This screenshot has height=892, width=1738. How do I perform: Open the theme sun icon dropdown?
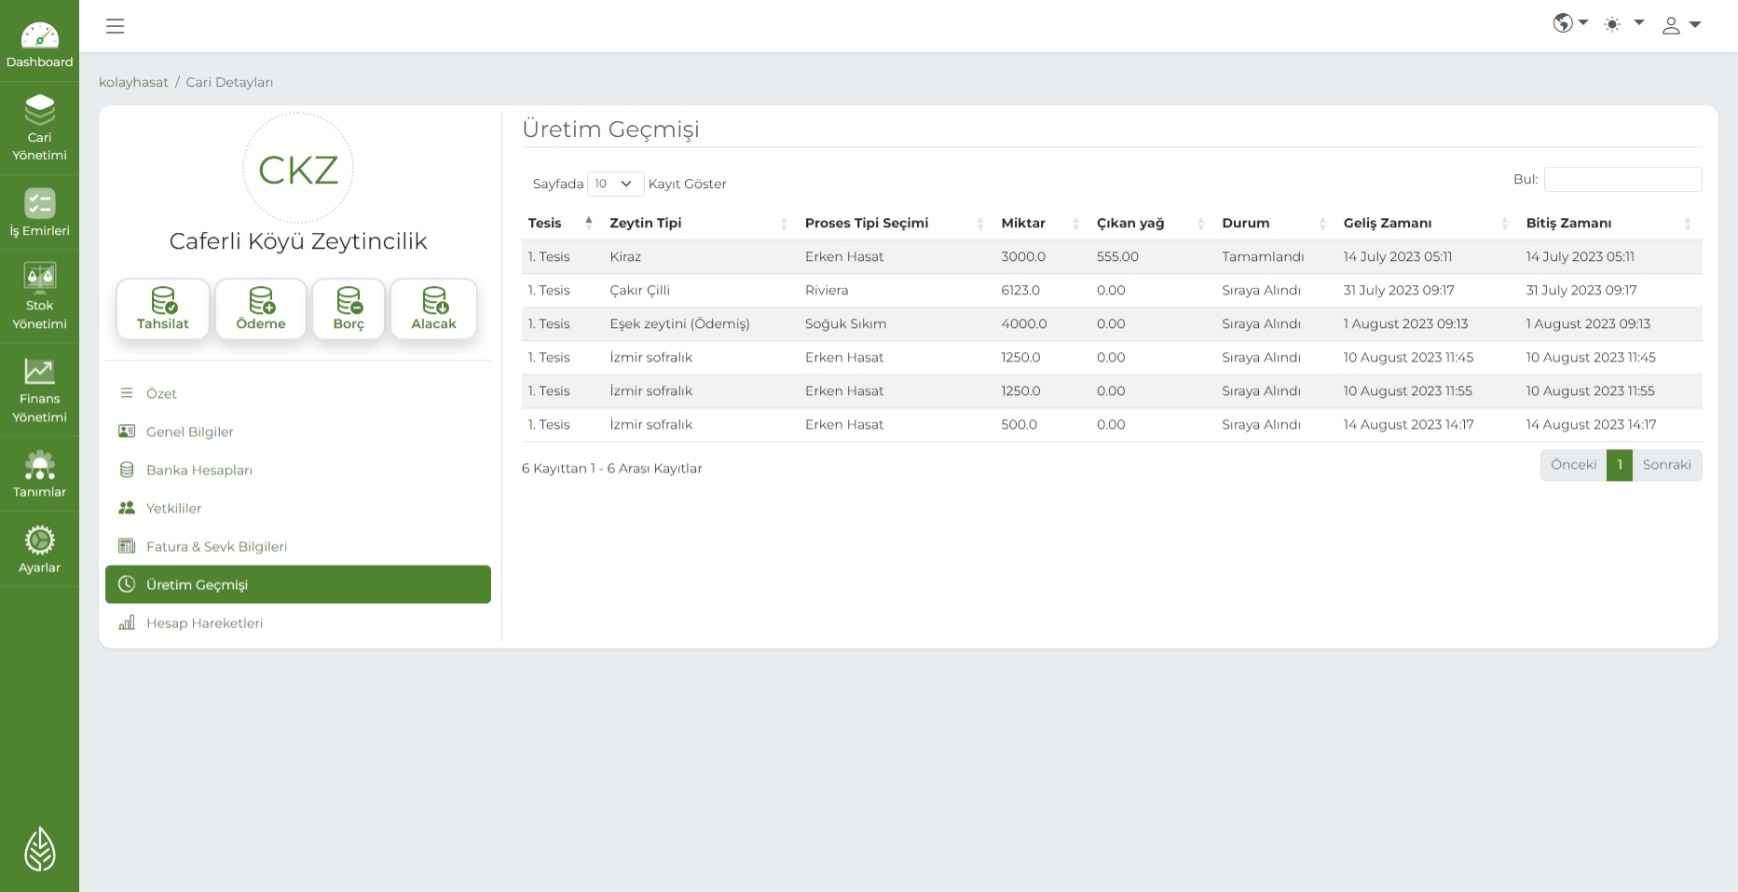click(x=1624, y=23)
